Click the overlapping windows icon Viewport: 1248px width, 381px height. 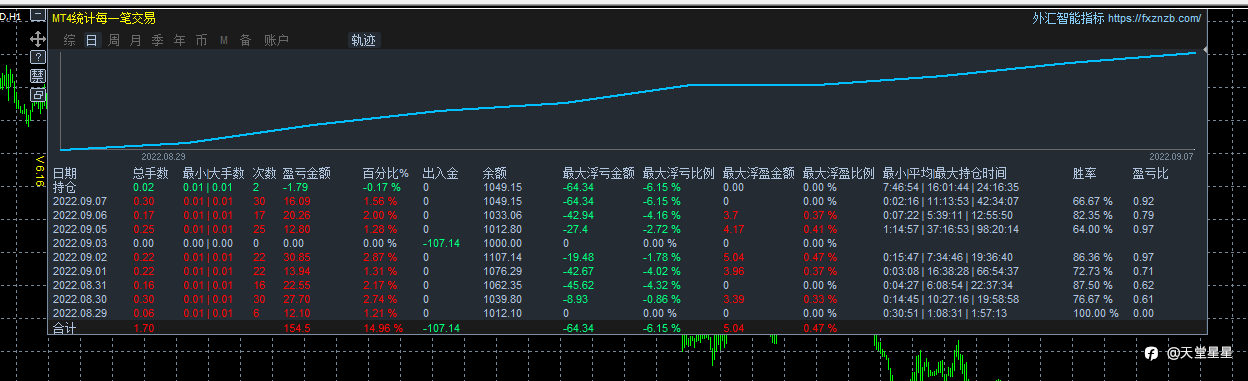coord(38,94)
